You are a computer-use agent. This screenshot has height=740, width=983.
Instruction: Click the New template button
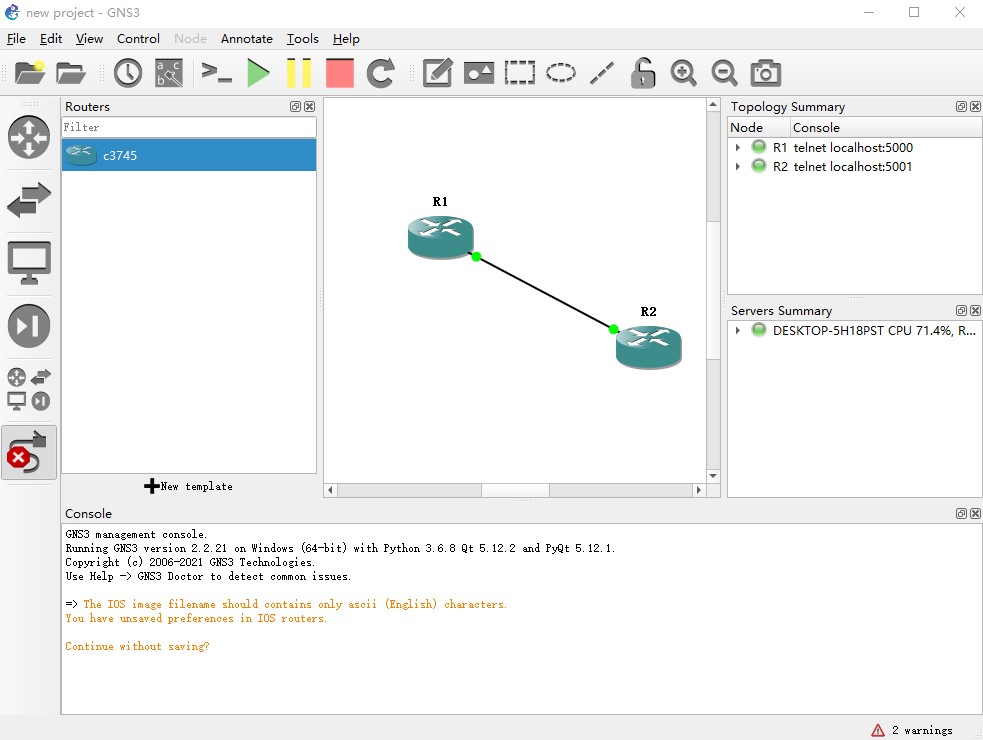(188, 486)
